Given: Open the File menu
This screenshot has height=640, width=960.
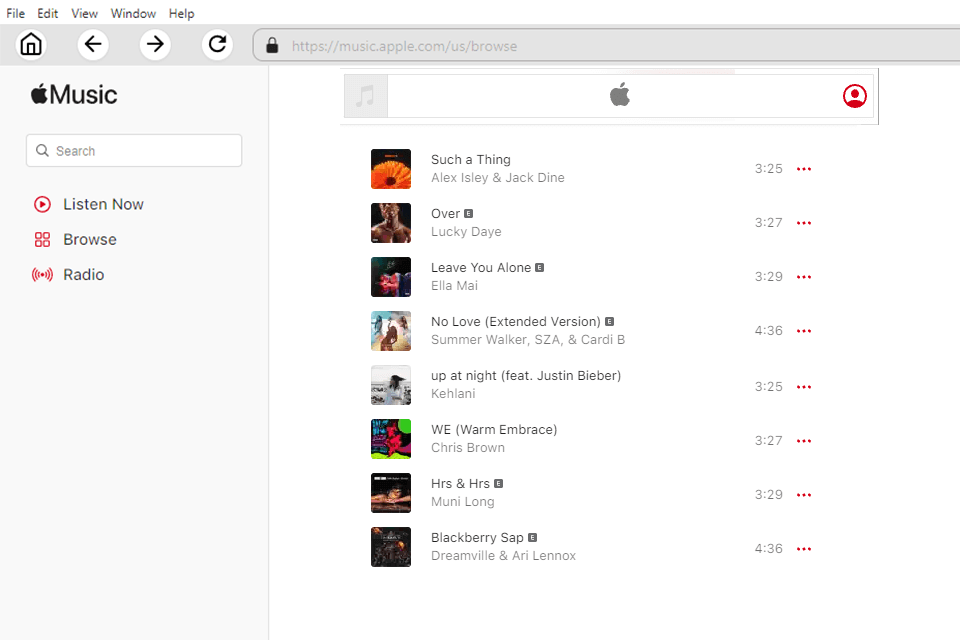Looking at the screenshot, I should [16, 13].
